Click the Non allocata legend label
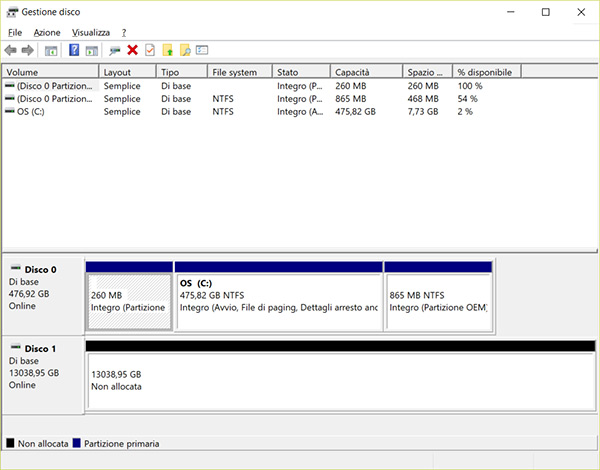The image size is (600, 470). tap(43, 444)
